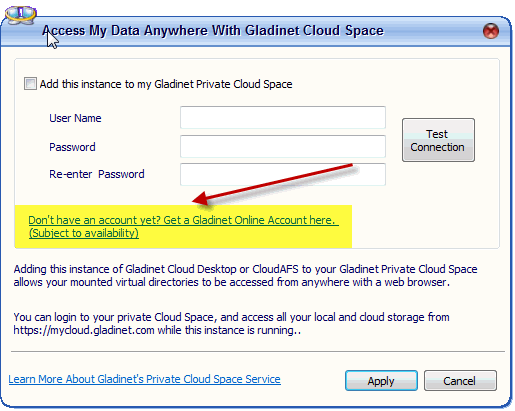Click into the Password input box
This screenshot has height=411, width=515.
pos(283,146)
